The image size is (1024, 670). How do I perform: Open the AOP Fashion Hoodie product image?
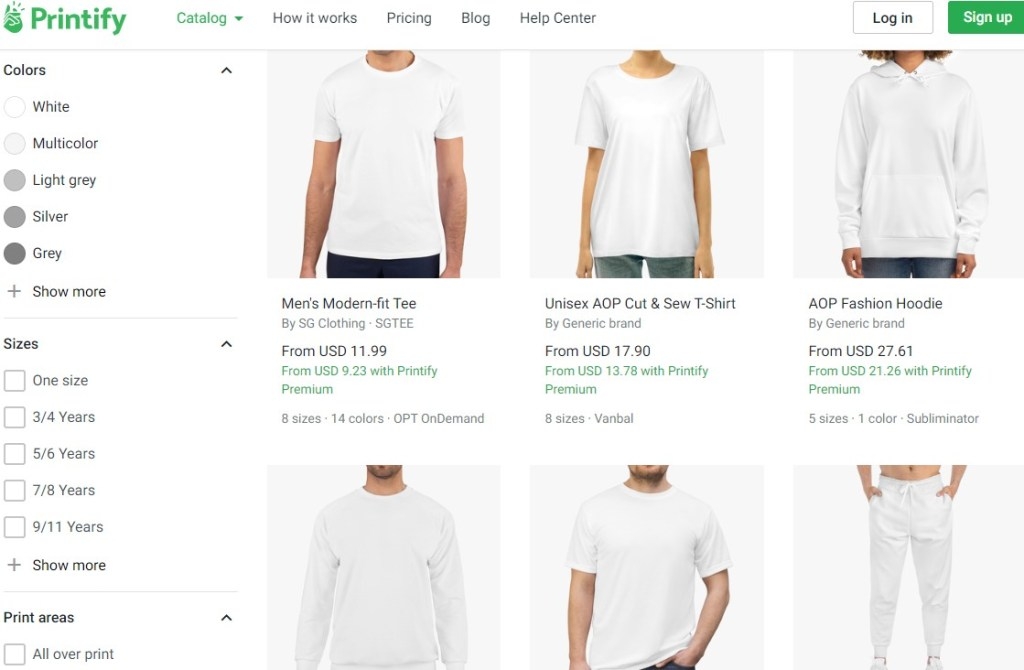(x=909, y=165)
